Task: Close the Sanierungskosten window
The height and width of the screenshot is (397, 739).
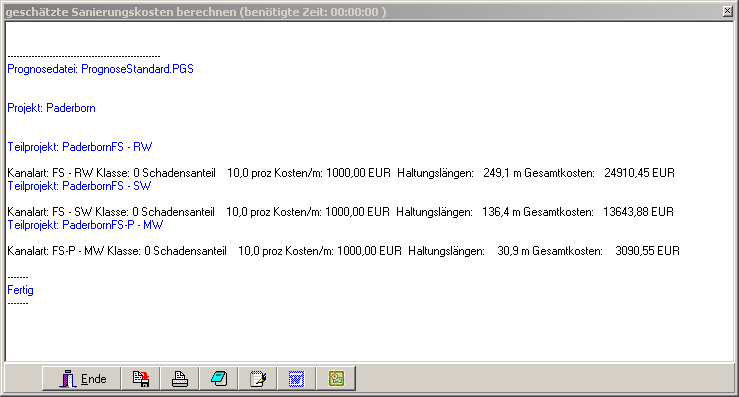Action: (728, 11)
